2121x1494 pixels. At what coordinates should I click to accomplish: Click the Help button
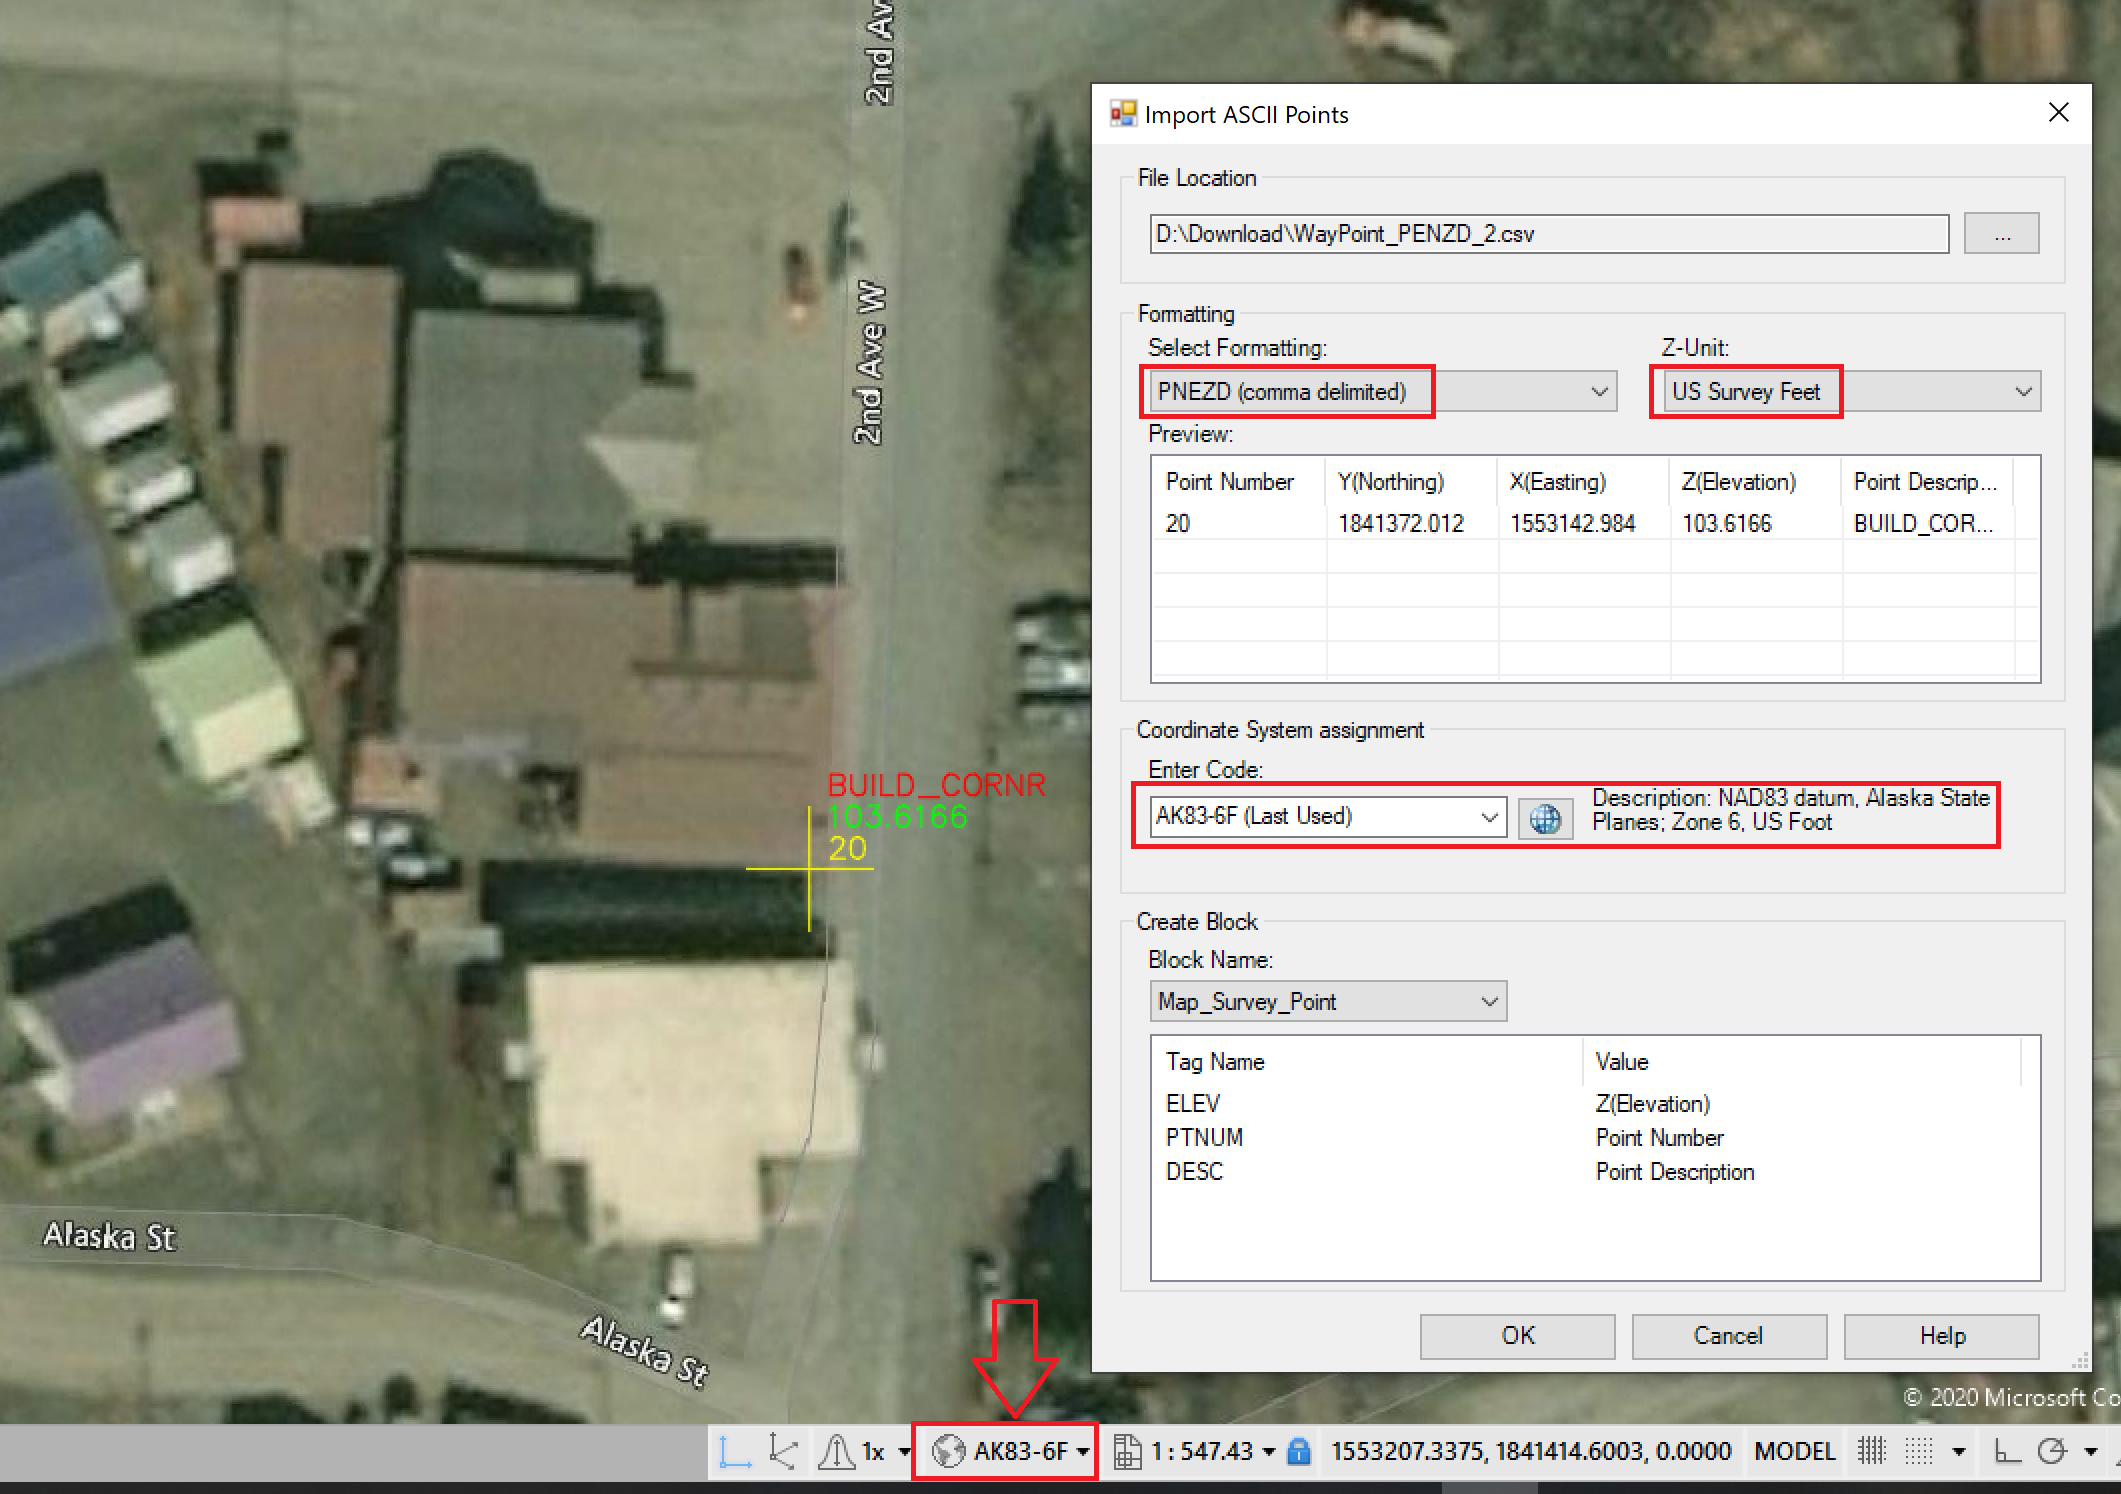pyautogui.click(x=1941, y=1336)
